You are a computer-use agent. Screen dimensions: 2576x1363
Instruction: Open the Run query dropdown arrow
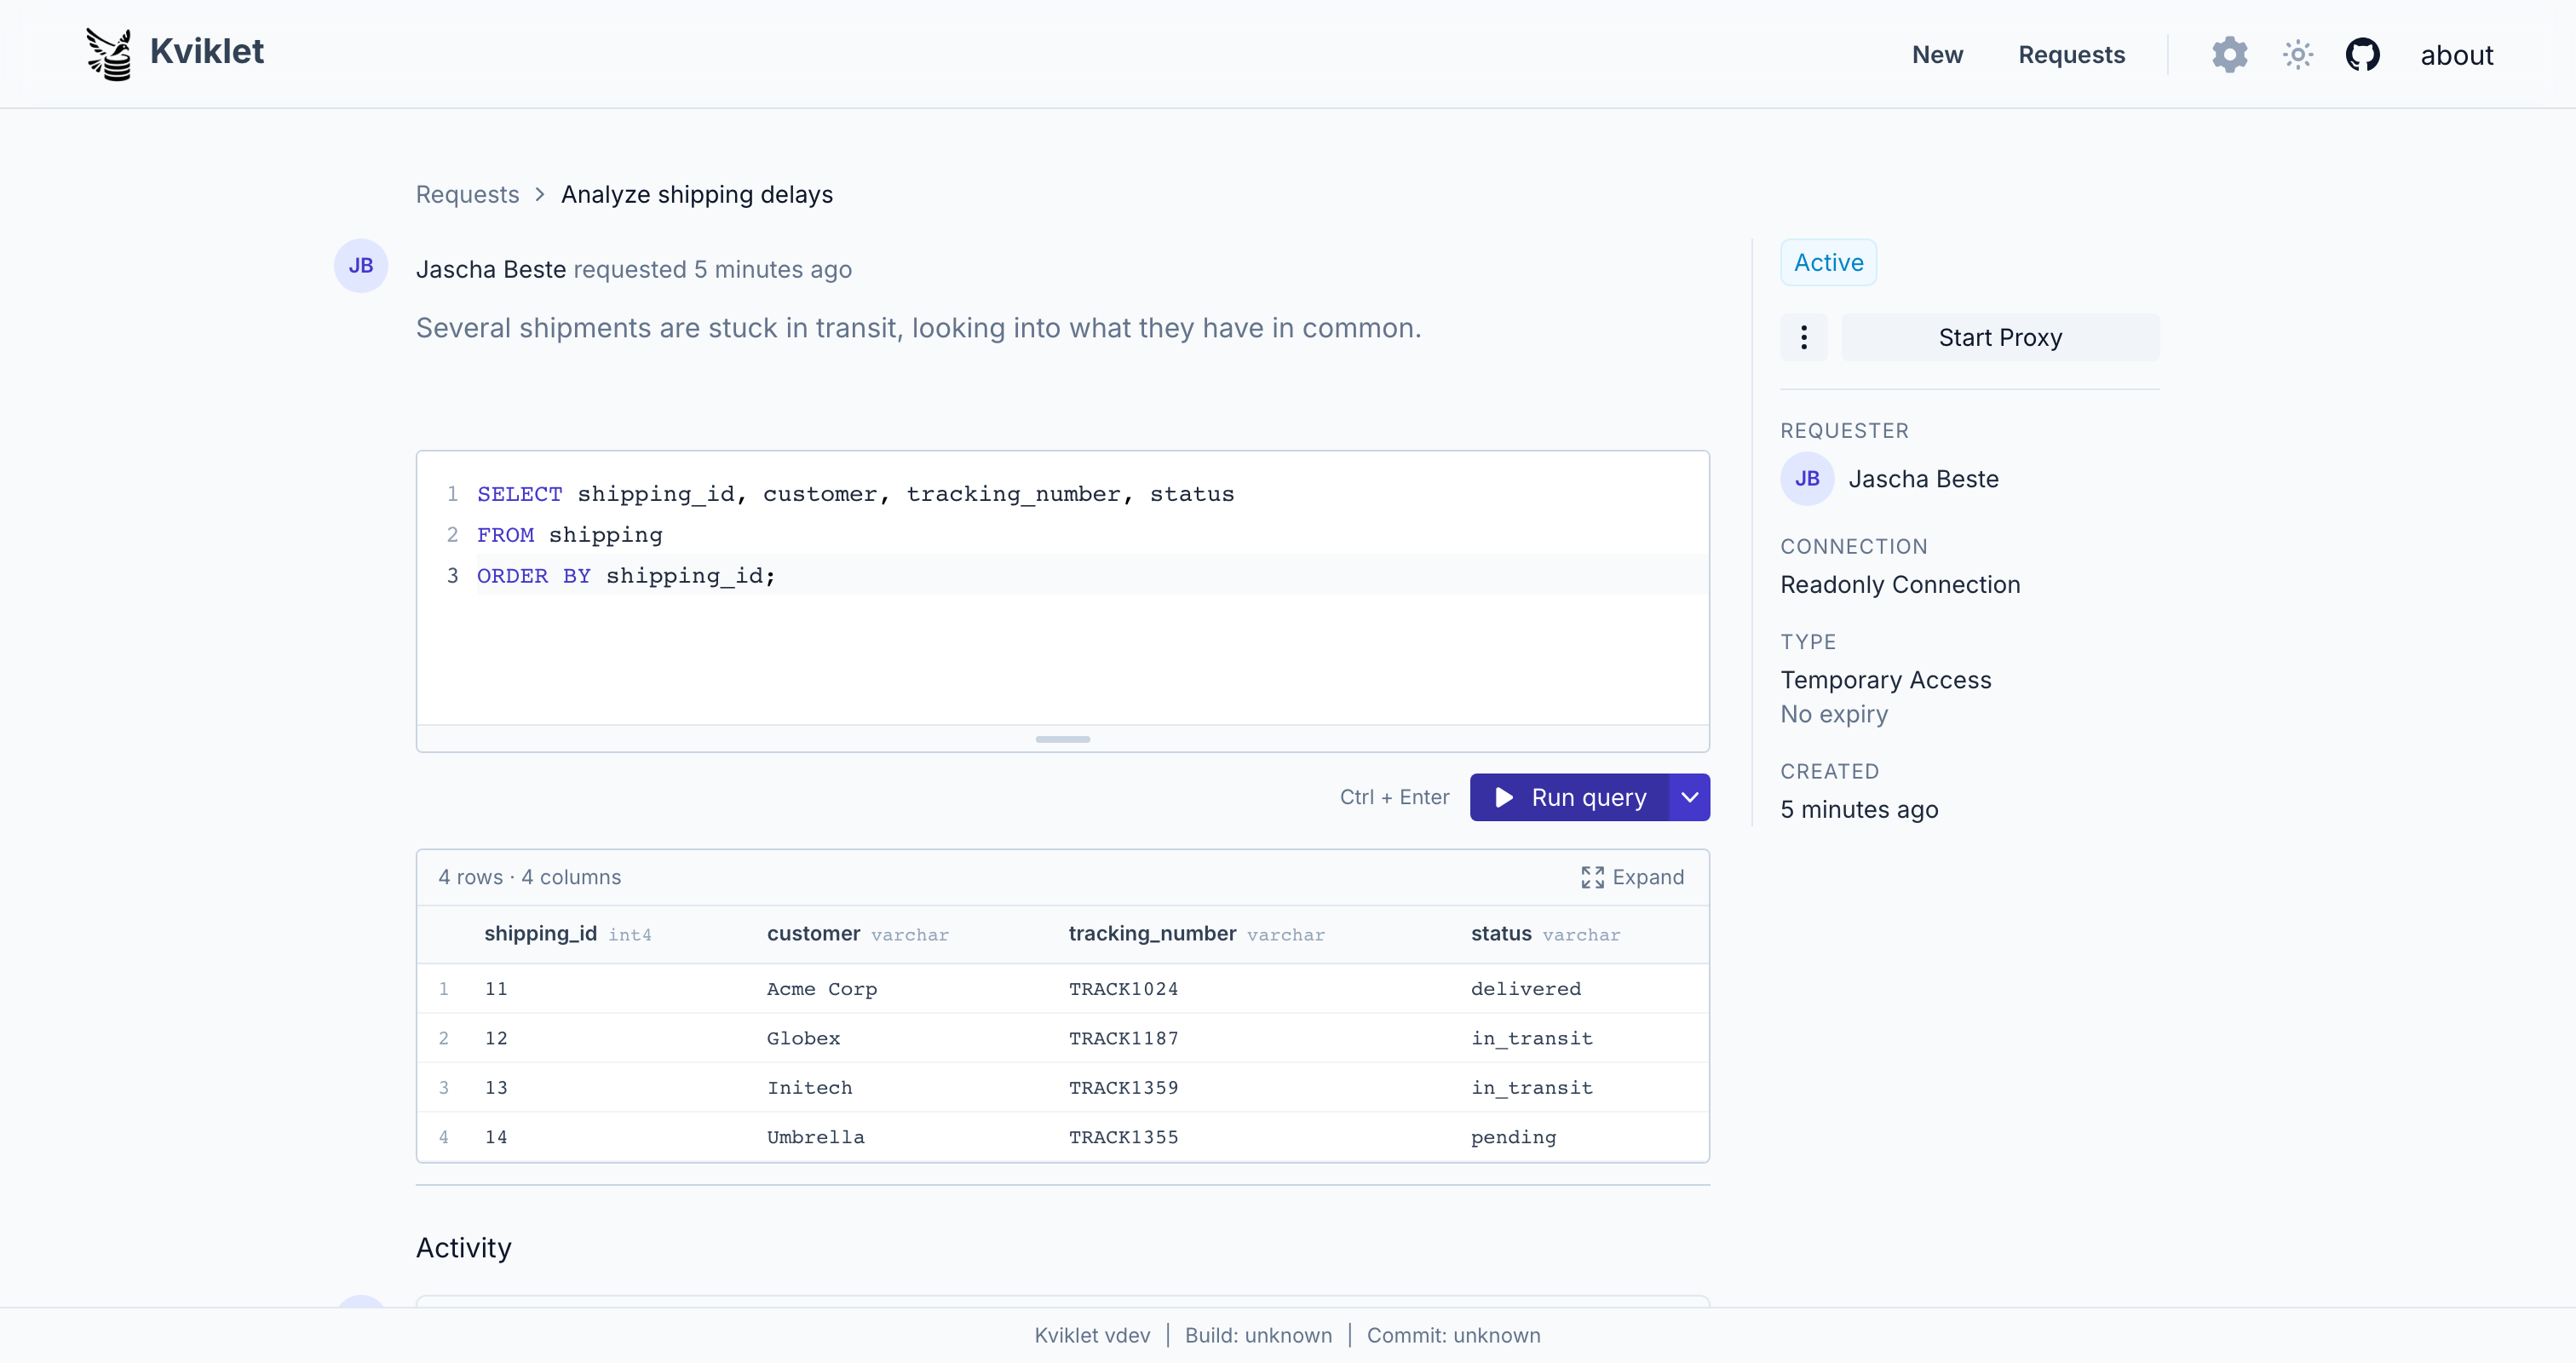tap(1689, 797)
